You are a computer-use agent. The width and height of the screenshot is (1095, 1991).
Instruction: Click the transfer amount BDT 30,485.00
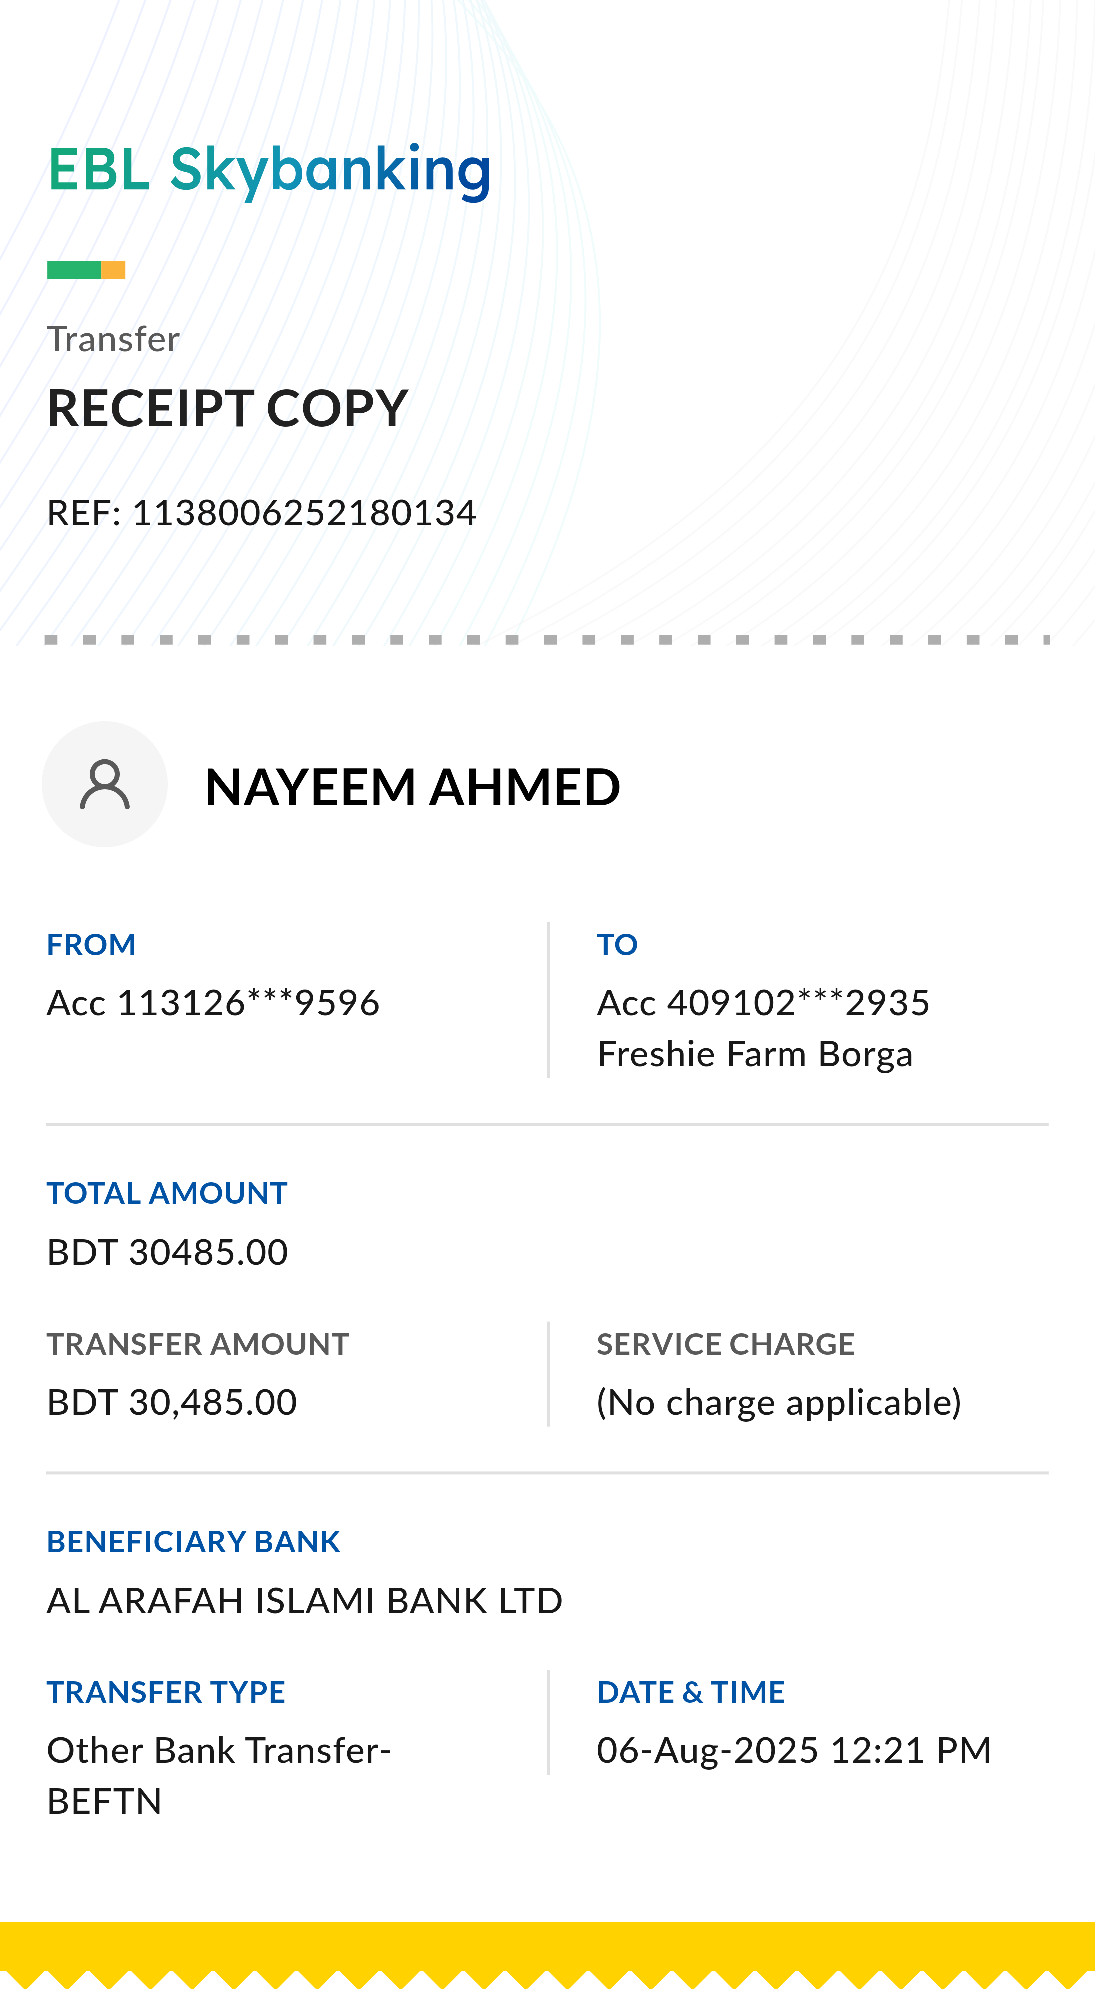click(172, 1403)
